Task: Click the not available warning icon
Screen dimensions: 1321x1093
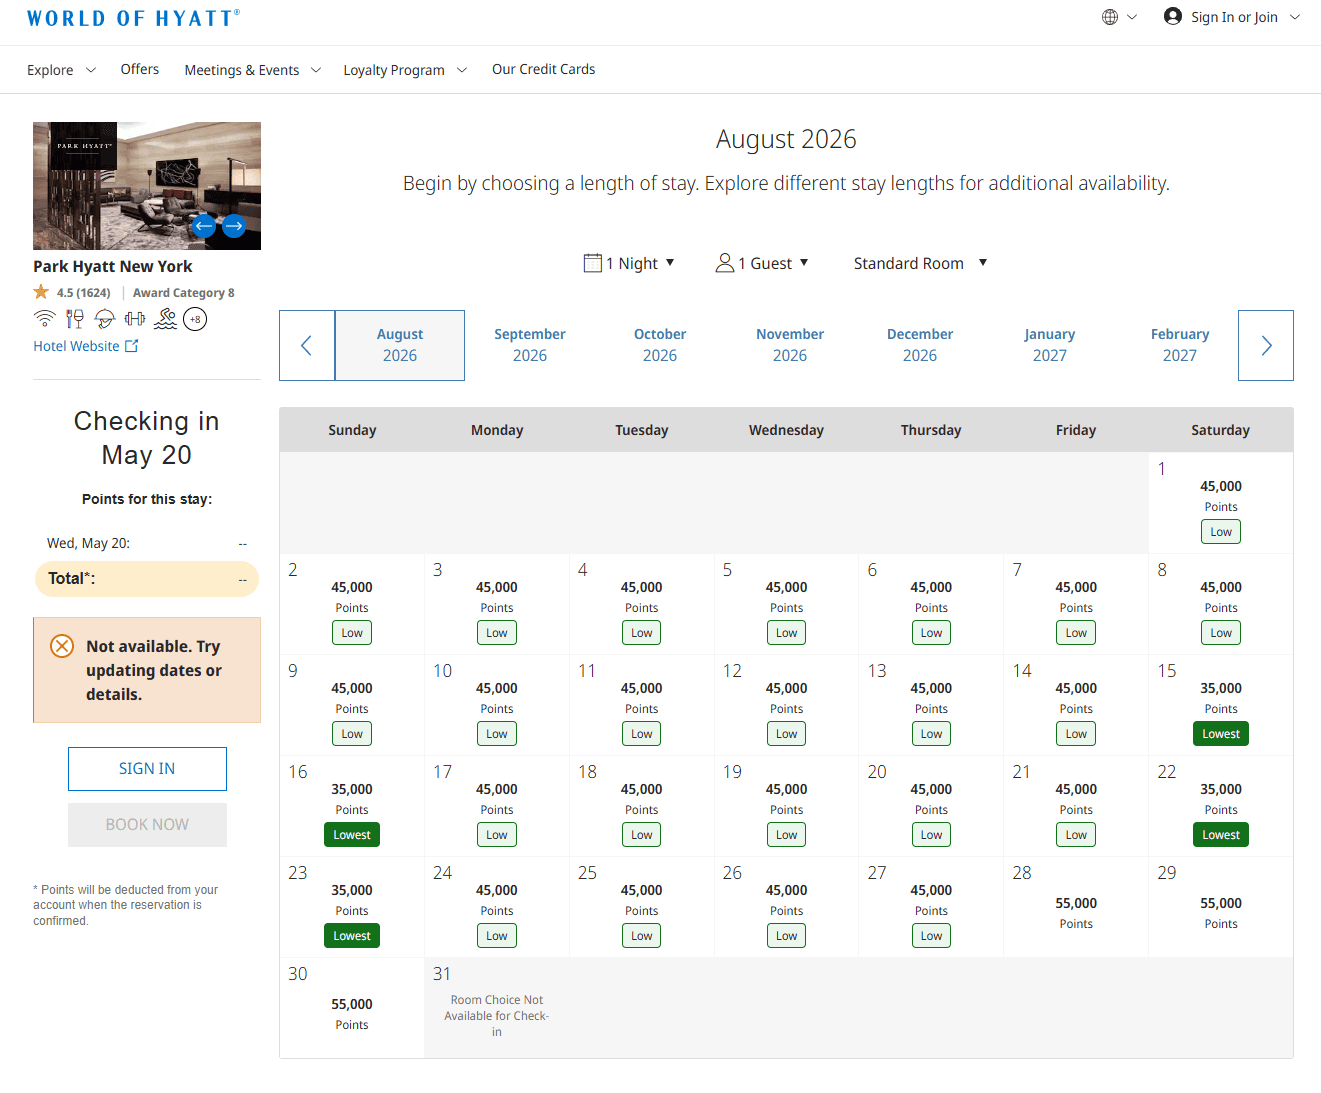Action: [x=62, y=646]
